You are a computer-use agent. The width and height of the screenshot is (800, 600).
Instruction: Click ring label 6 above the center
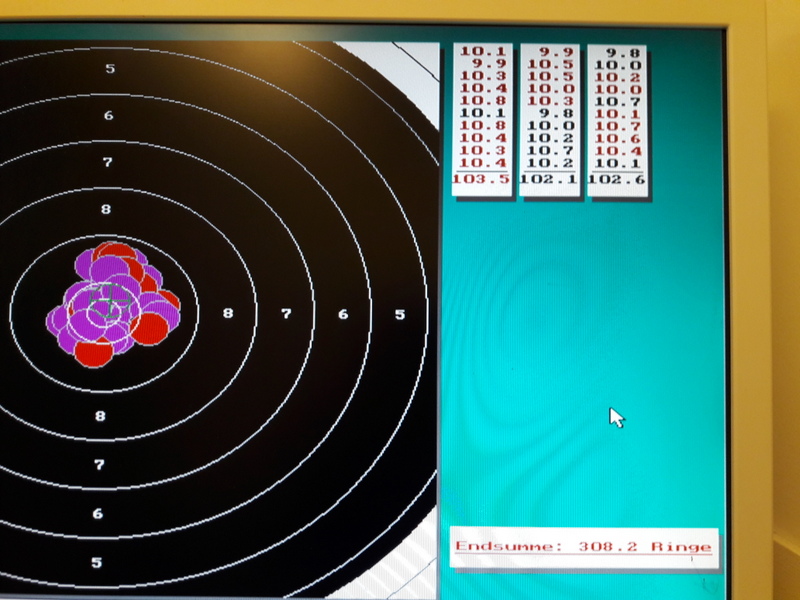(x=108, y=116)
